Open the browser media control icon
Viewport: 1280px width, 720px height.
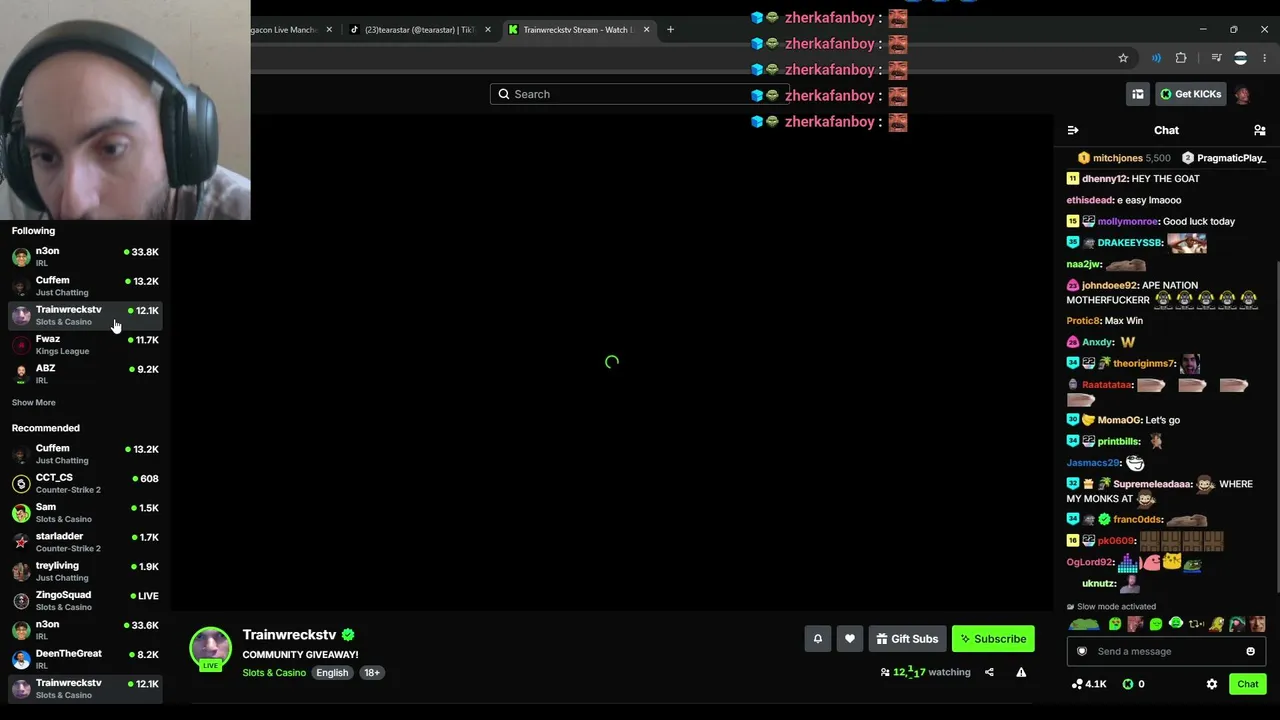click(x=1217, y=58)
